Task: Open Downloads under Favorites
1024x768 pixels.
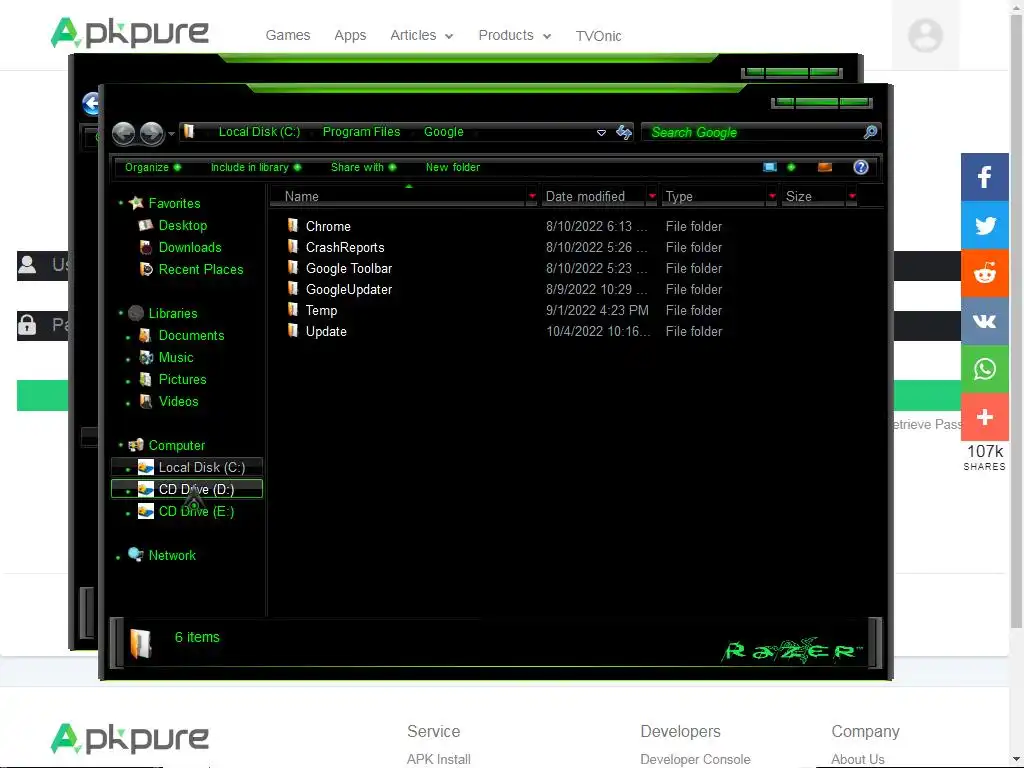Action: click(x=189, y=248)
